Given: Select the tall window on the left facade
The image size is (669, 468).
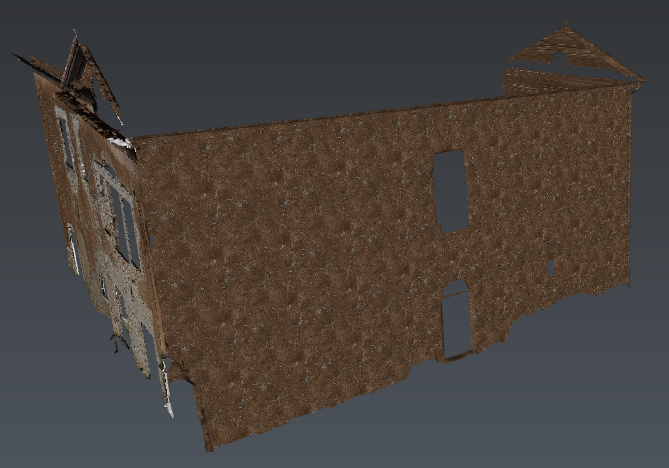Looking at the screenshot, I should (x=127, y=230).
